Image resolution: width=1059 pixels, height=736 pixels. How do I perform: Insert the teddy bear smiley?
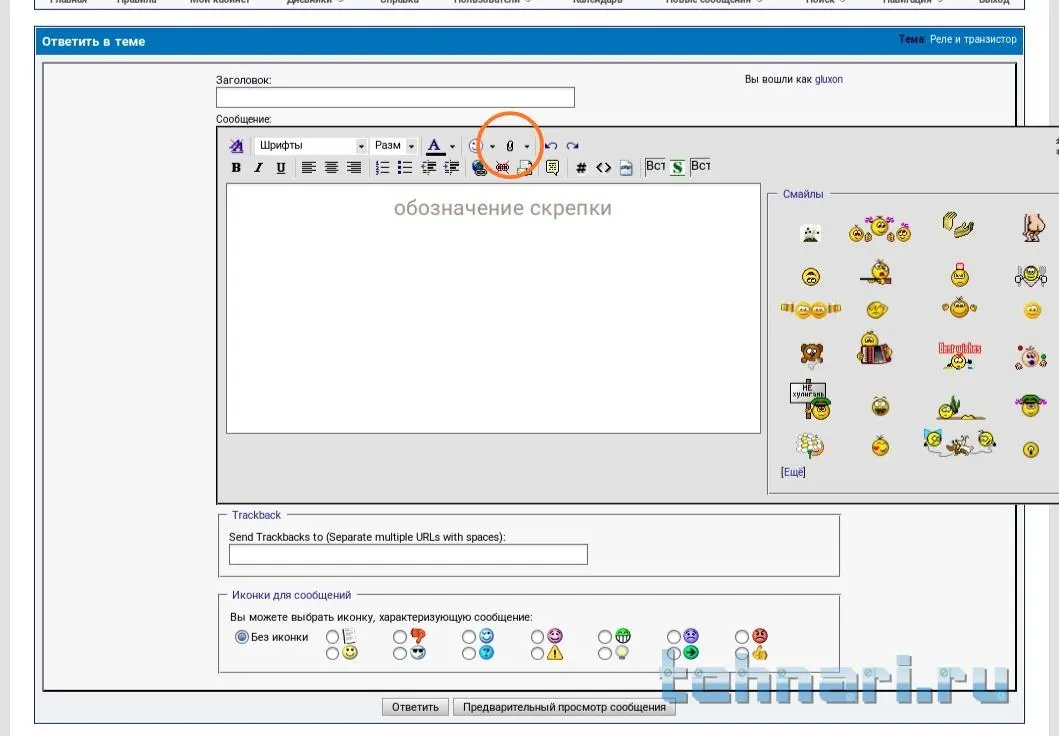coord(811,354)
